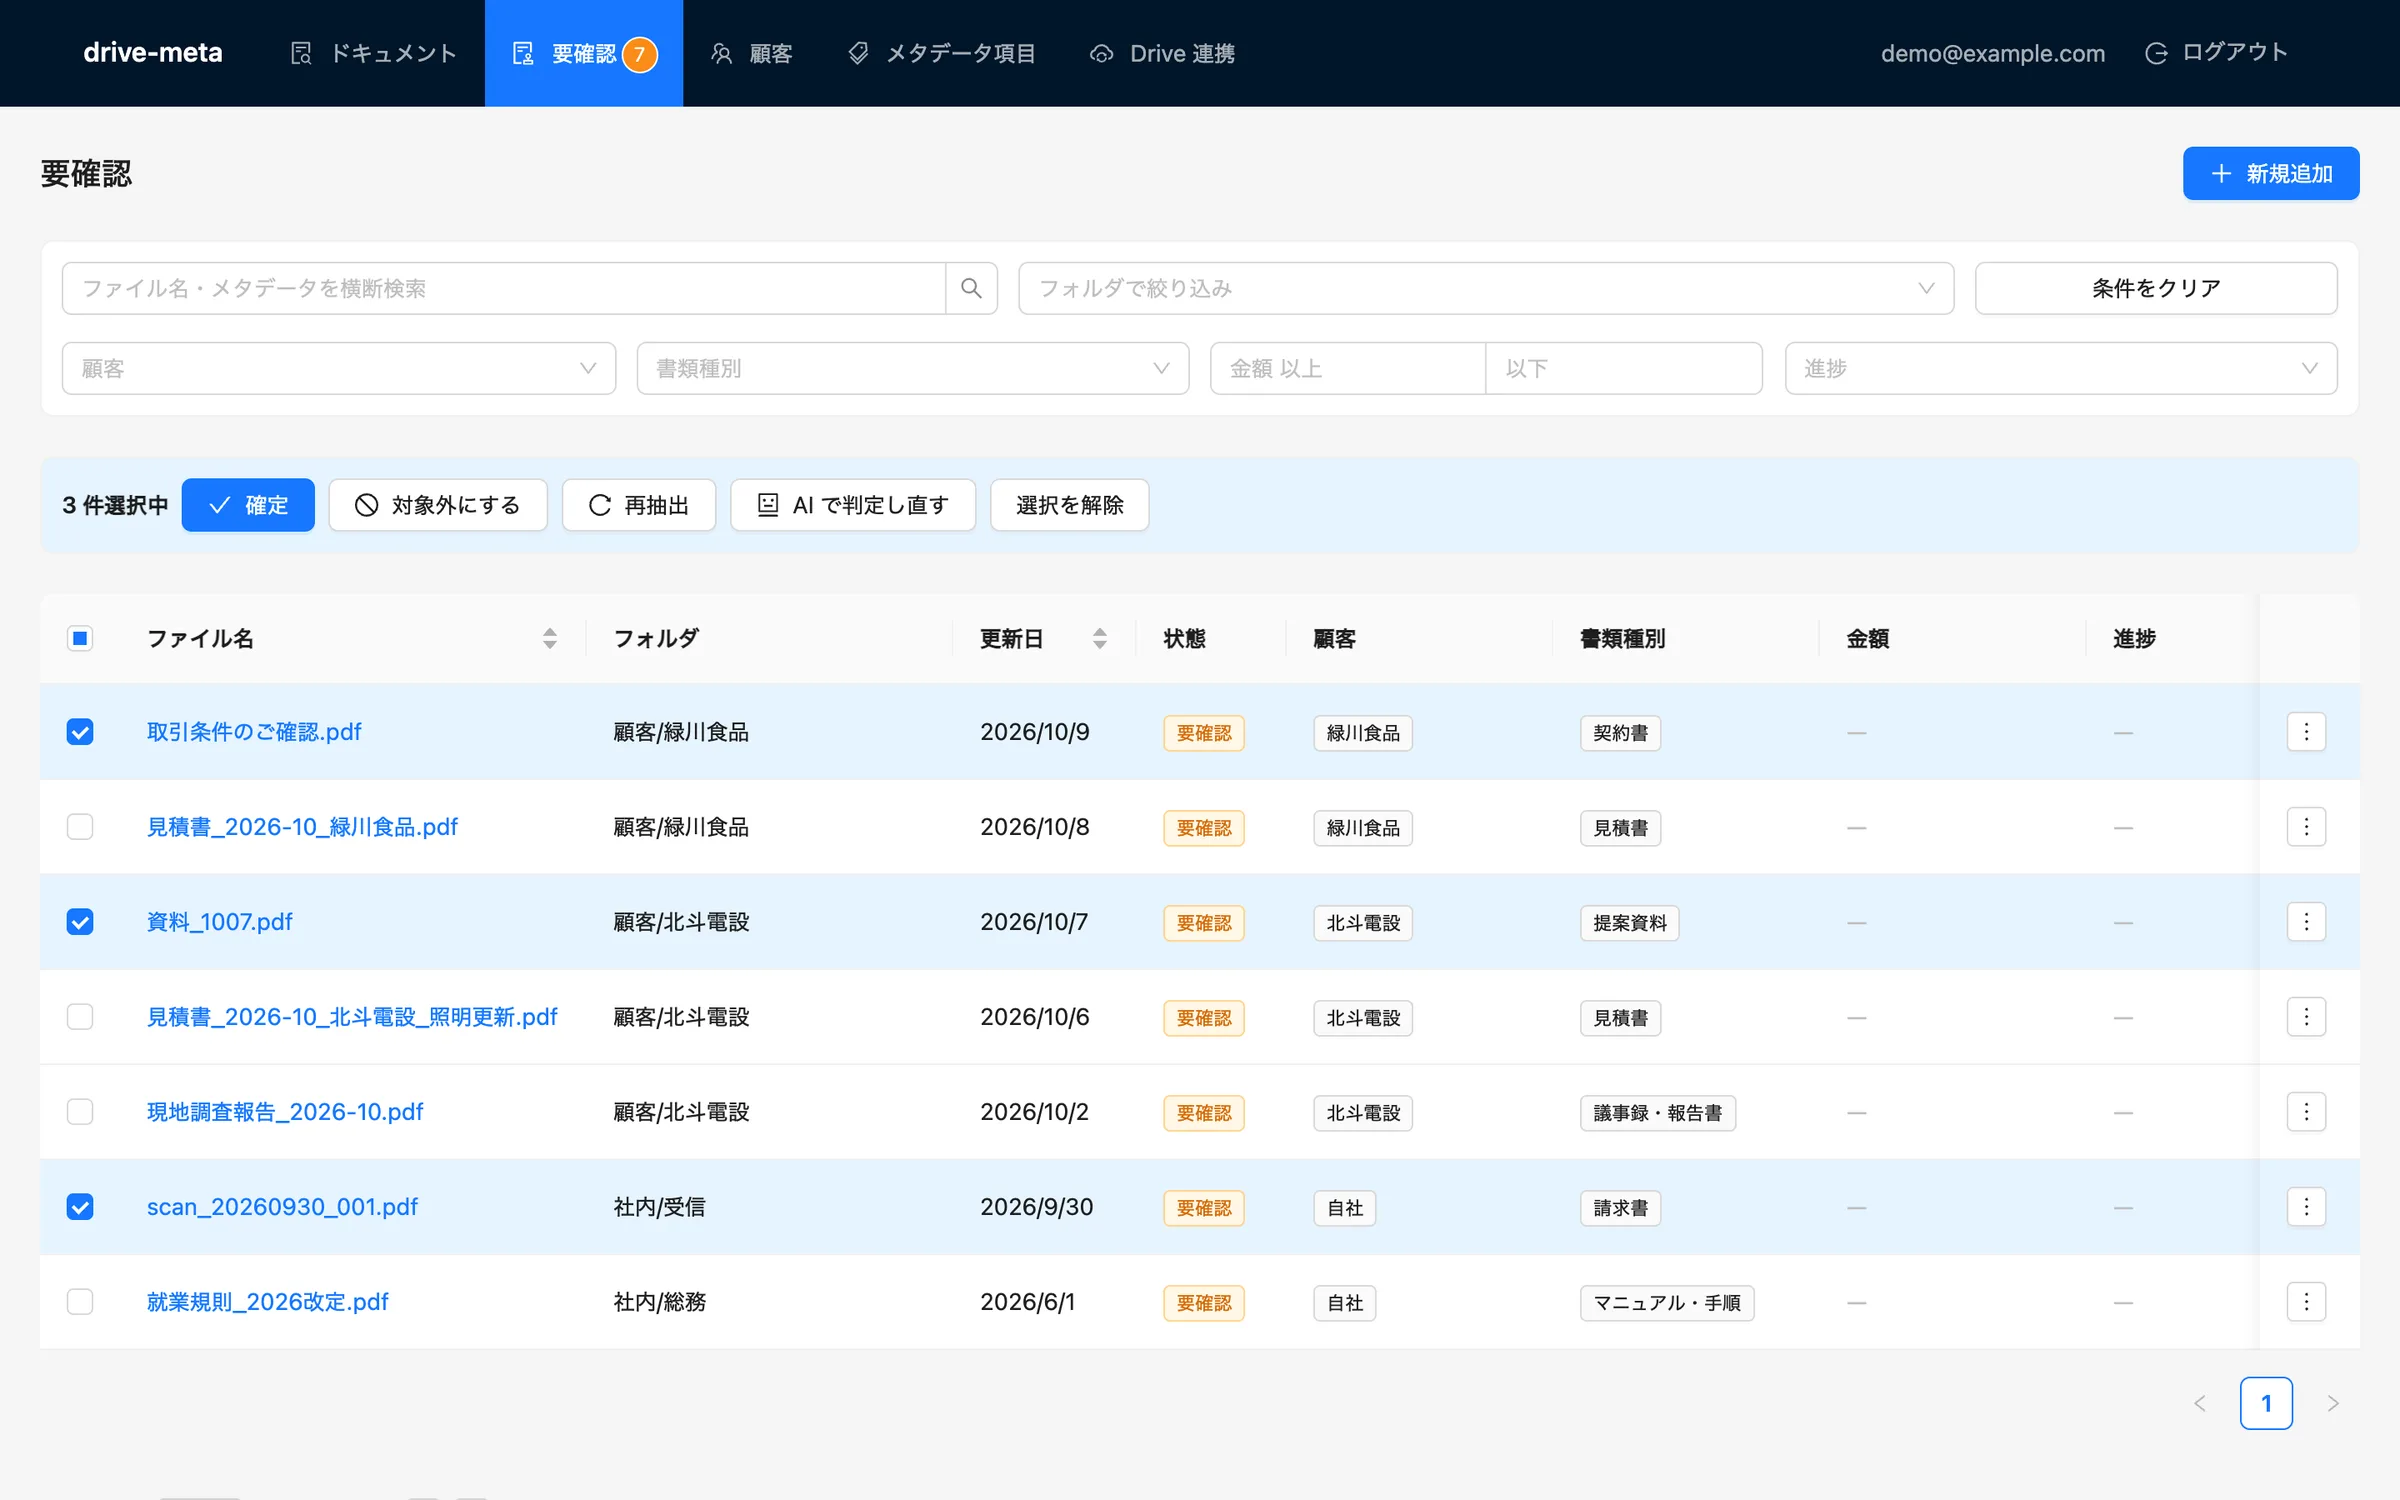Uncheck 資料_1007.pdf row checkbox

click(x=80, y=922)
